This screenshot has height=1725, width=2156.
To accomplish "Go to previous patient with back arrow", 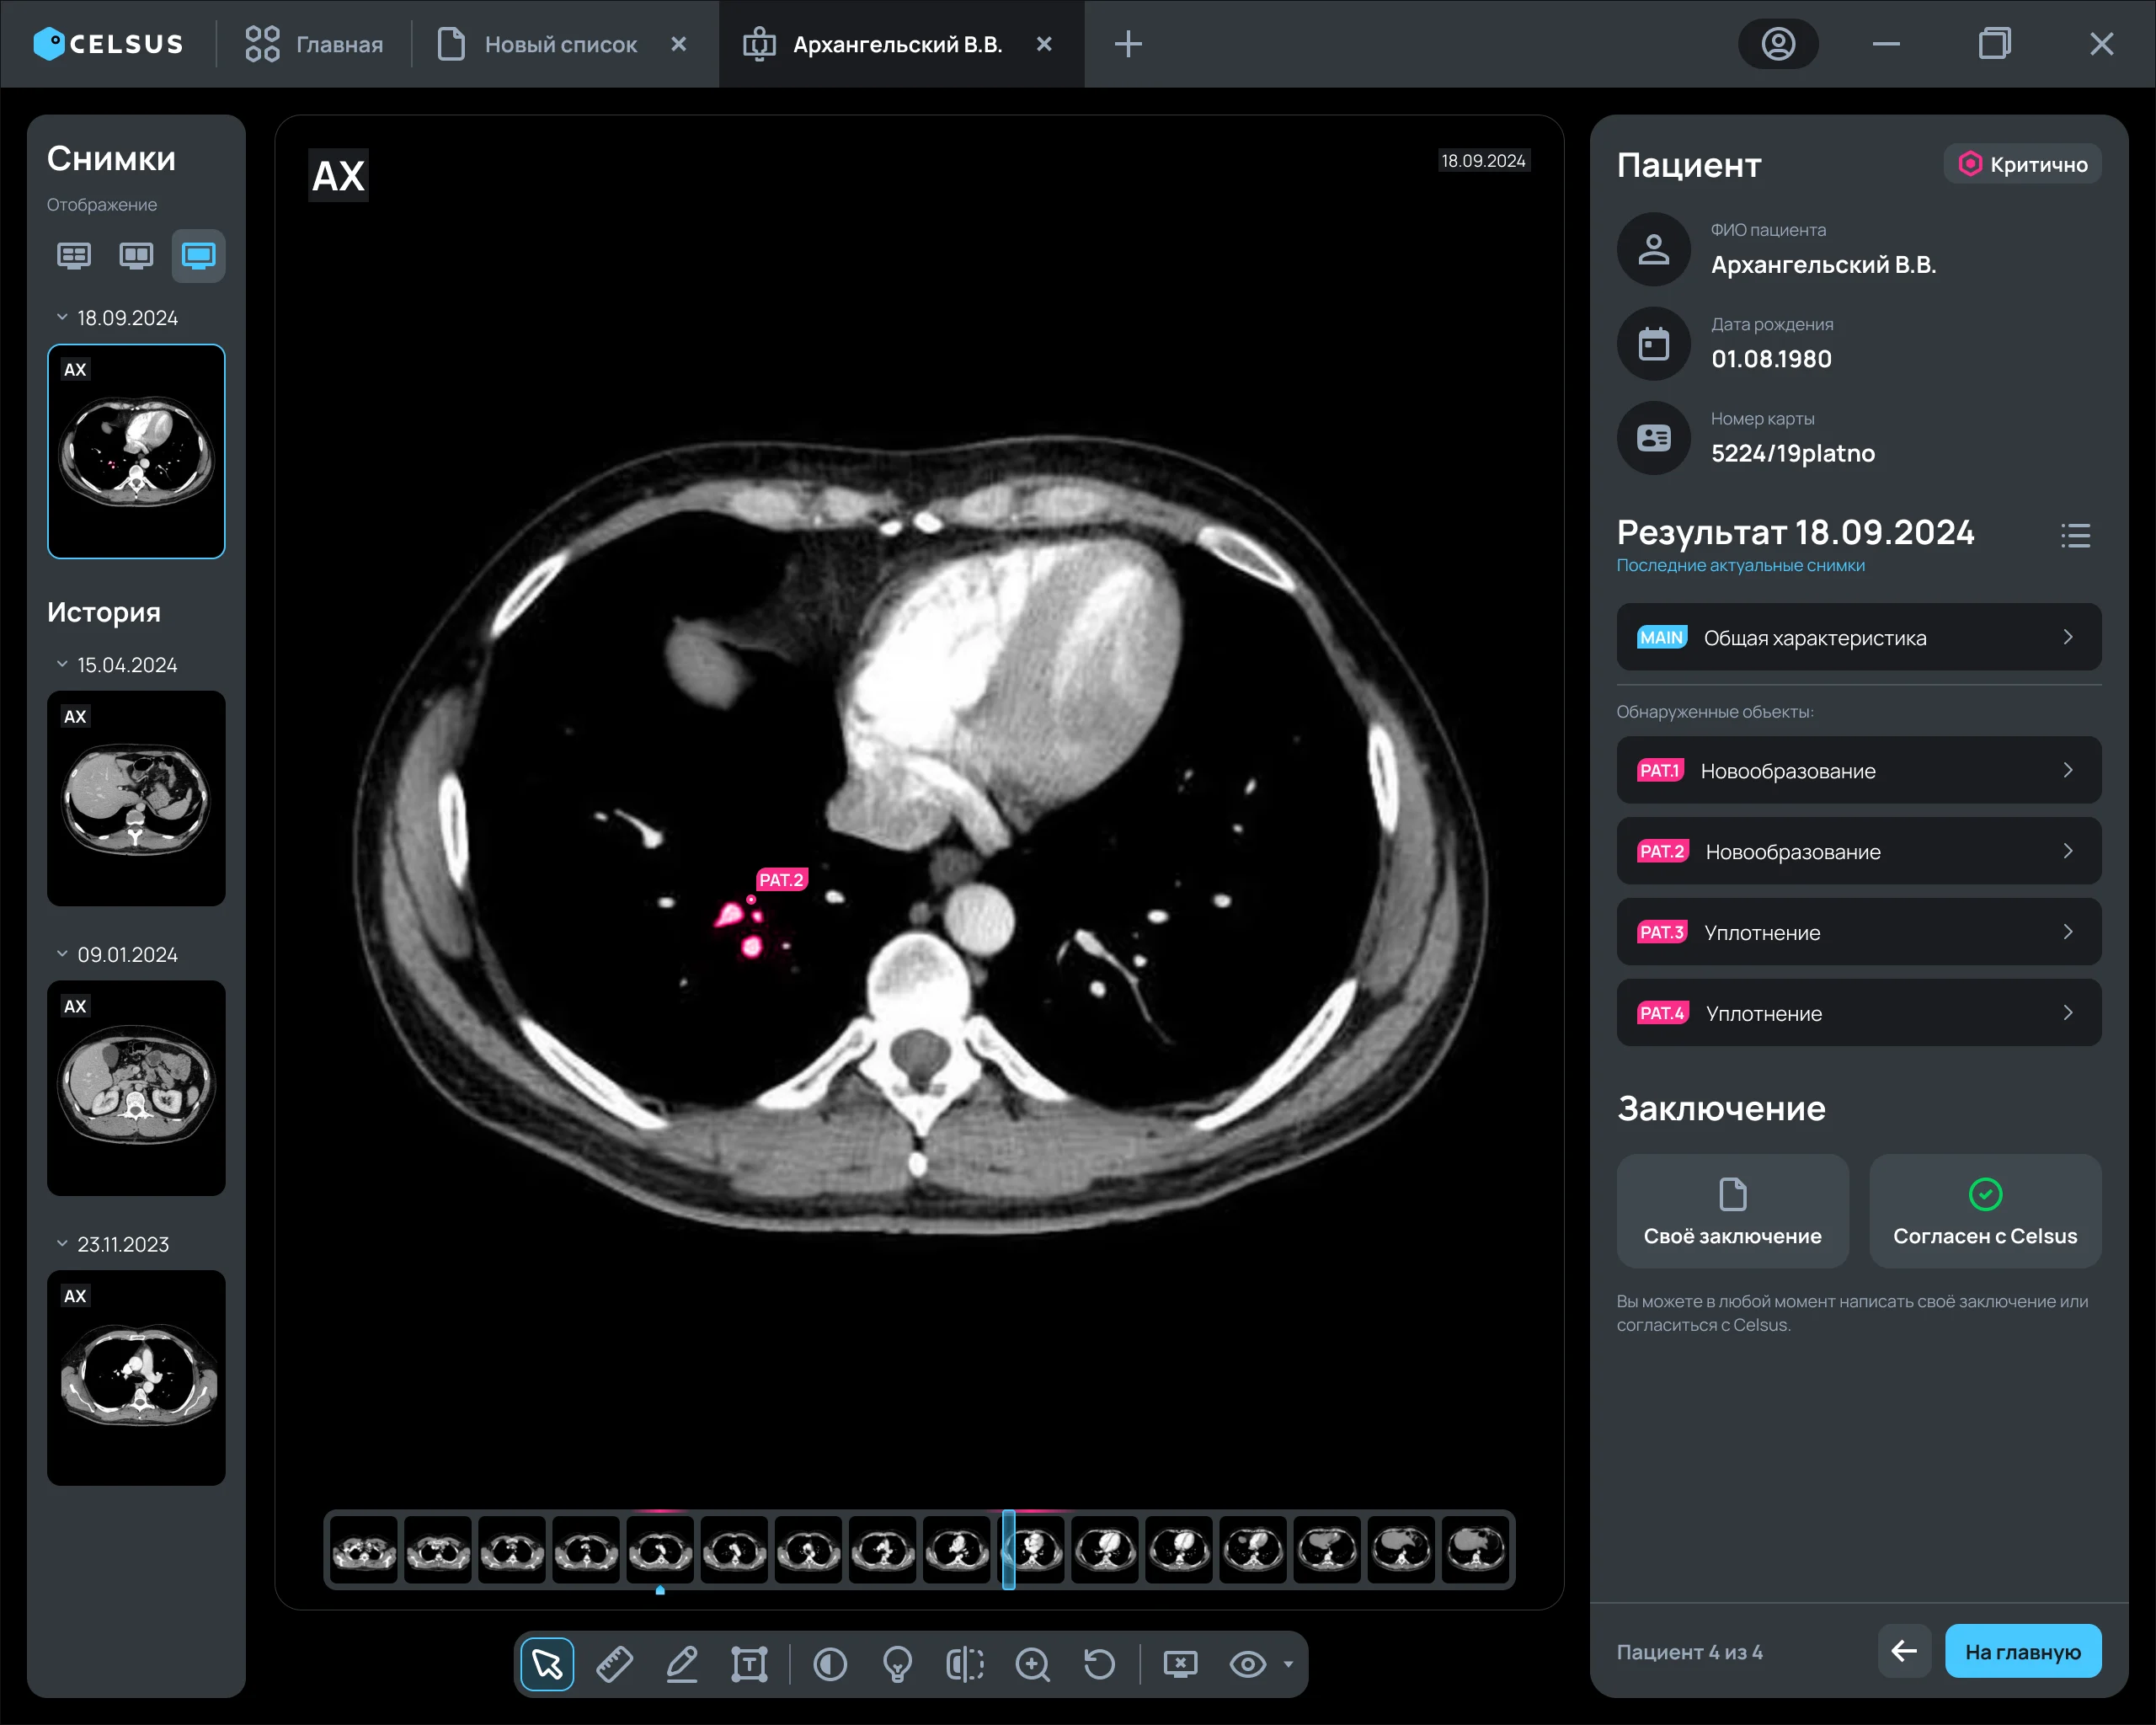I will (1904, 1652).
